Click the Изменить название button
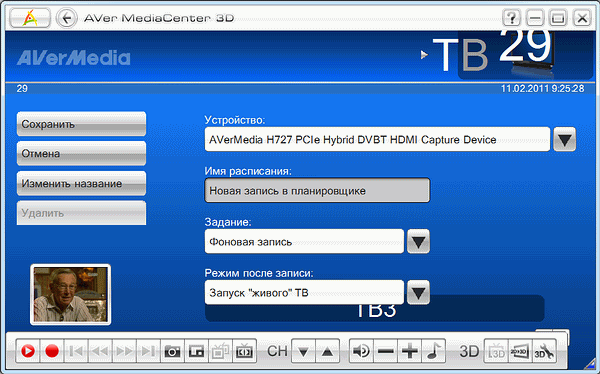600x374 pixels. click(x=81, y=183)
